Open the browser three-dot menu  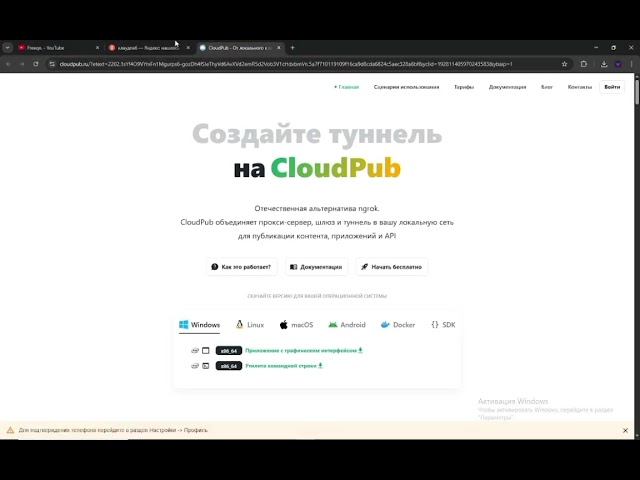(631, 64)
